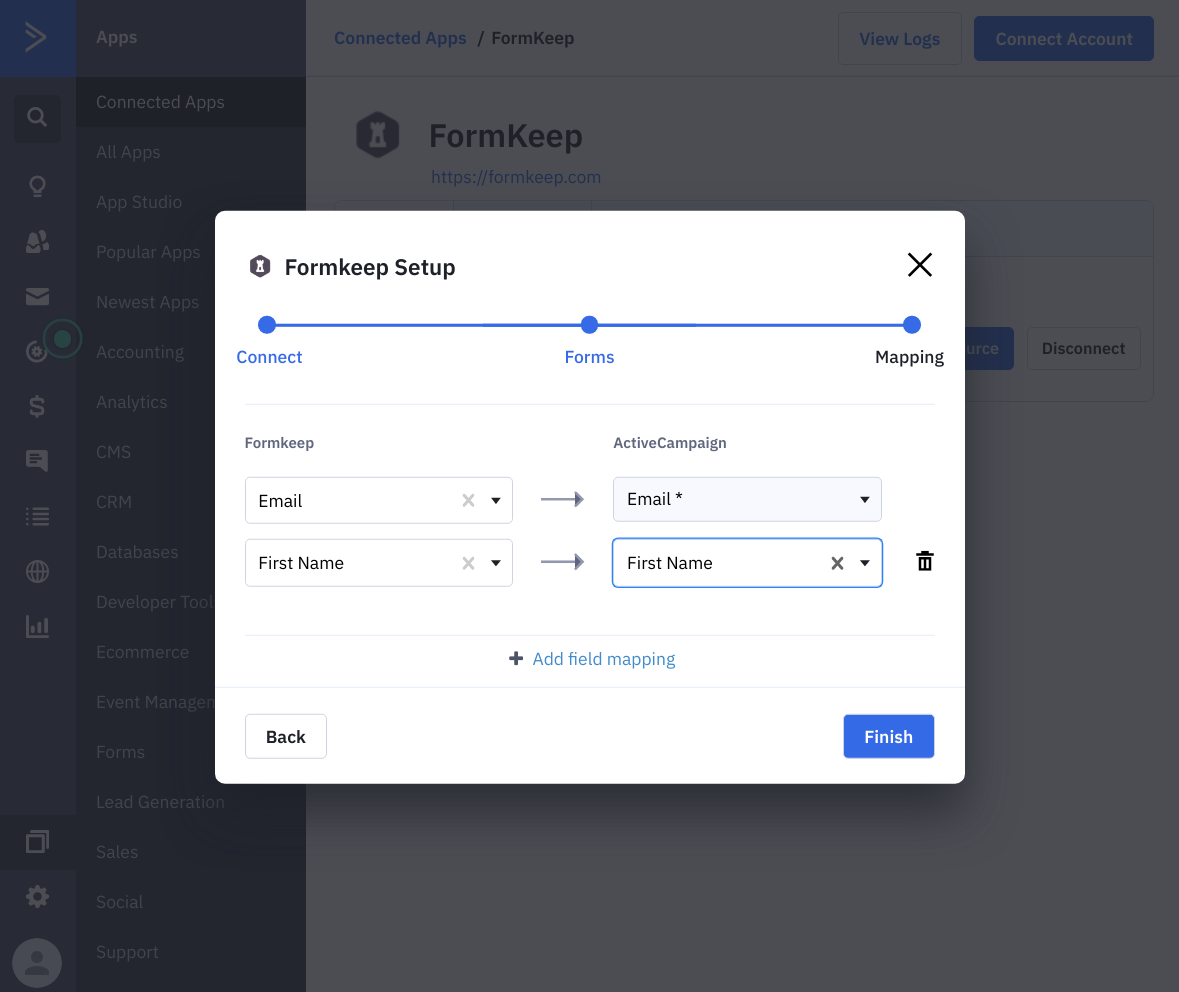
Task: Click the Back button
Action: click(x=286, y=736)
